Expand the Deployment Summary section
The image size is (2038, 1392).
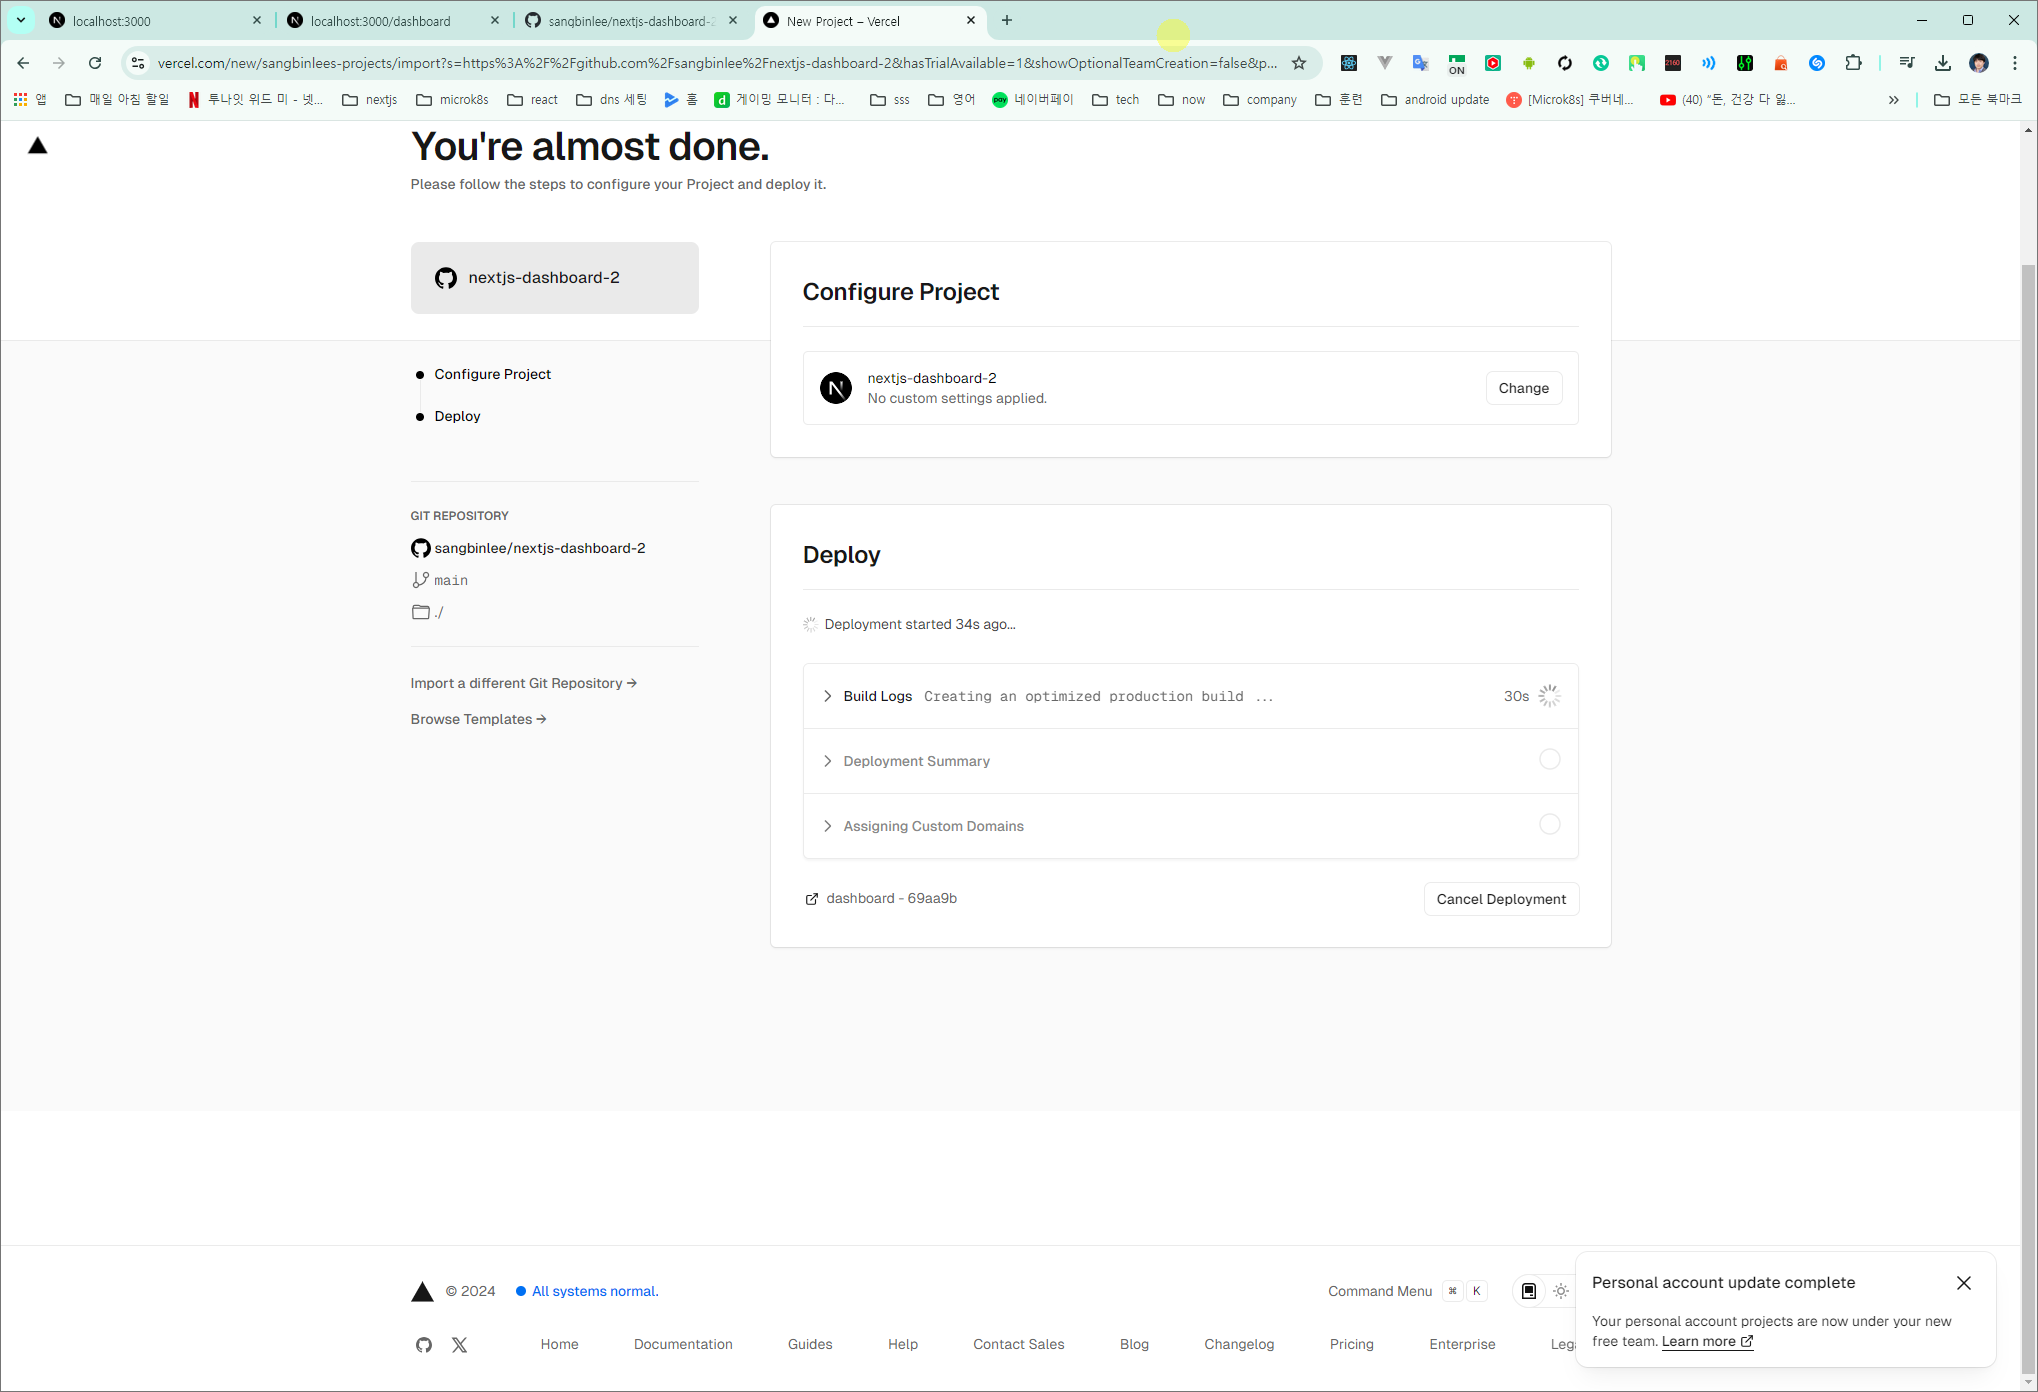pos(916,761)
